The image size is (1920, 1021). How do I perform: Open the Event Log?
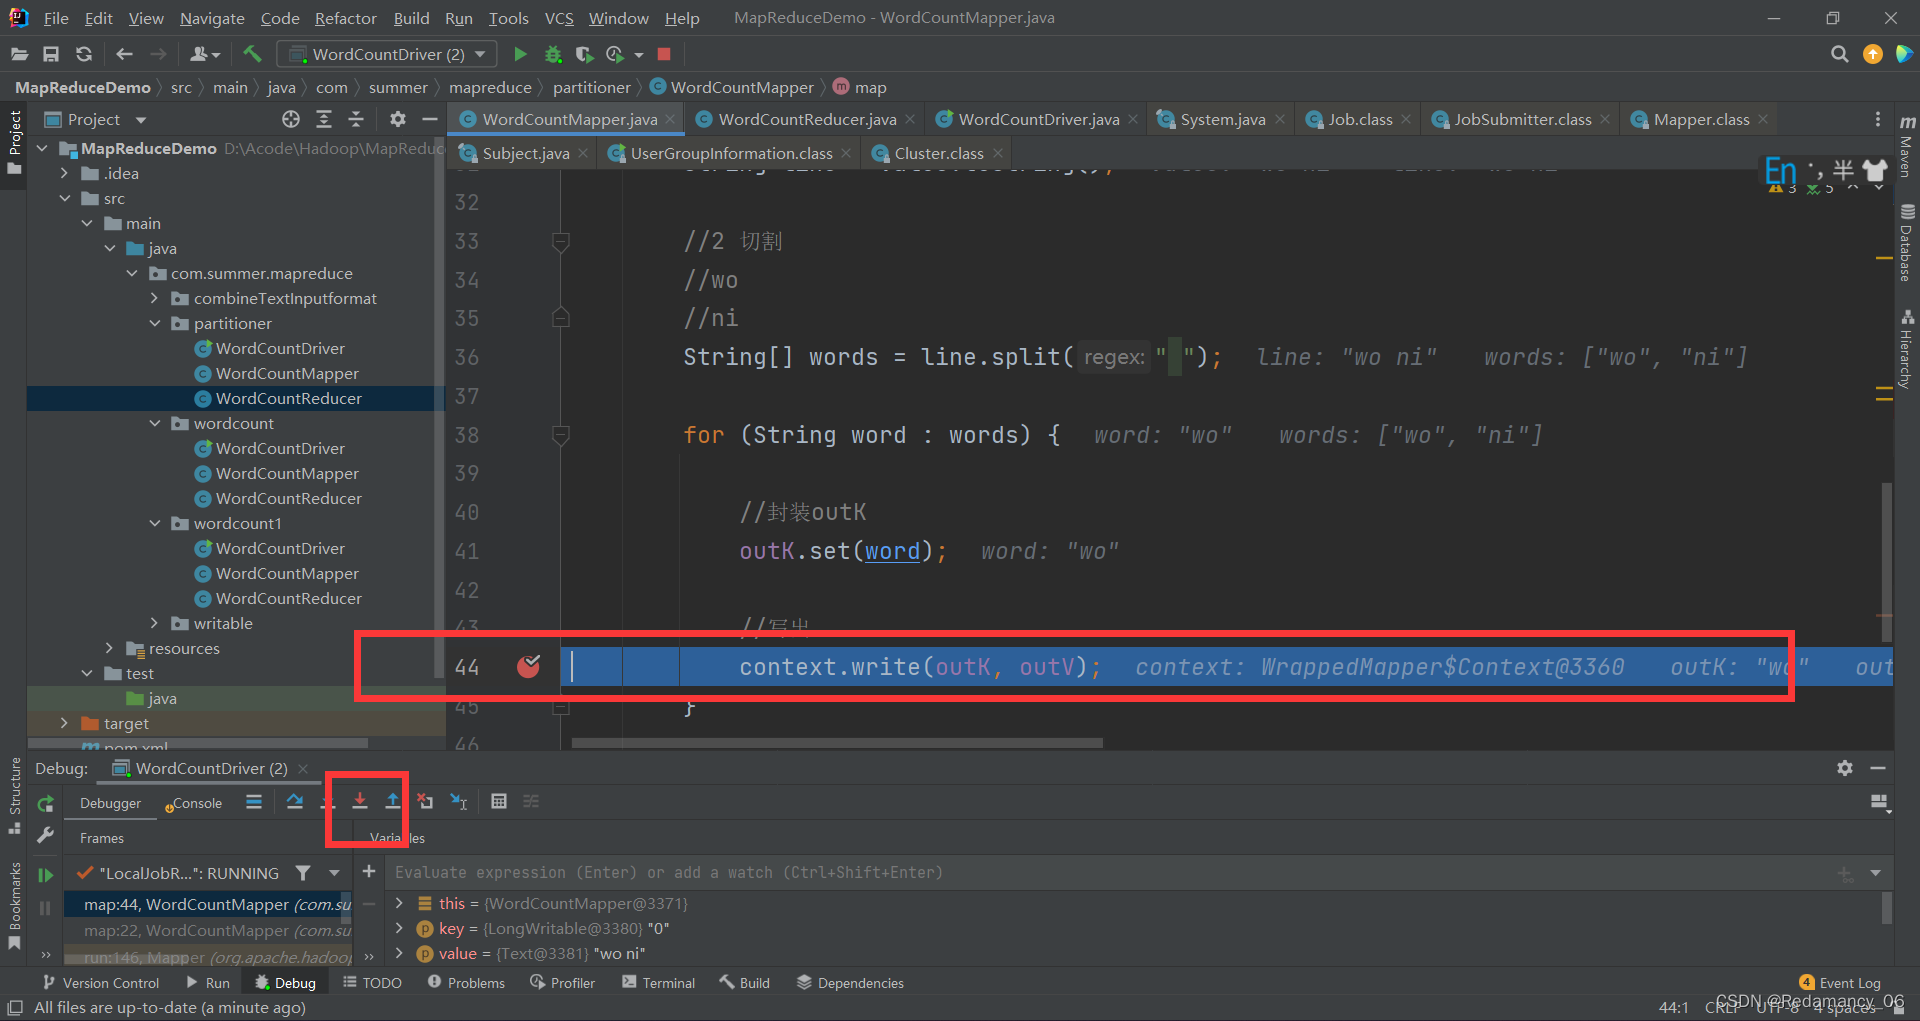click(x=1840, y=983)
